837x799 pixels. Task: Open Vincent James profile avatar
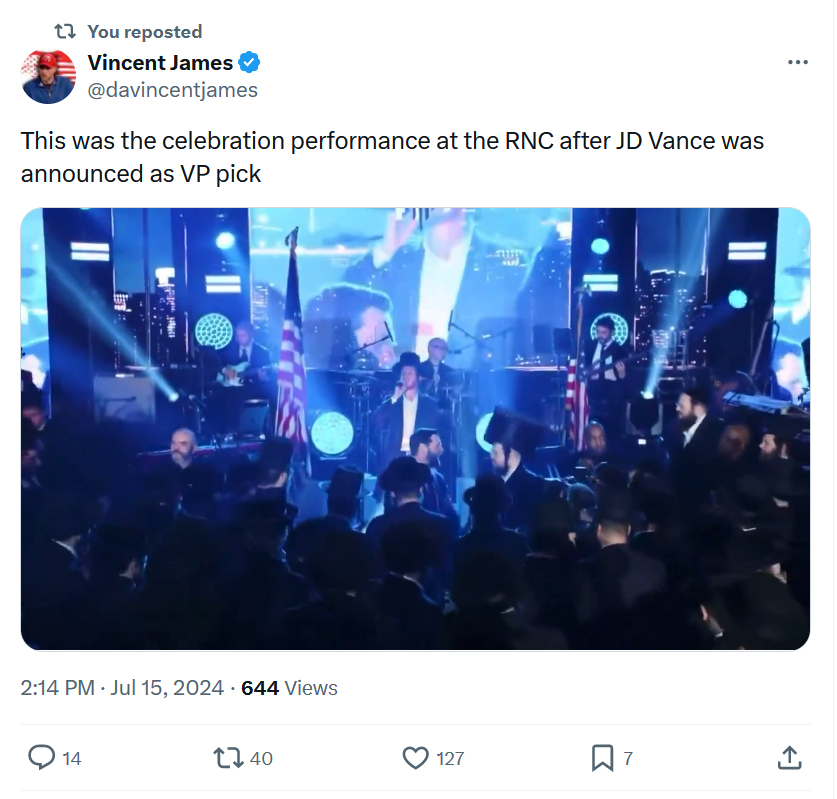coord(48,76)
